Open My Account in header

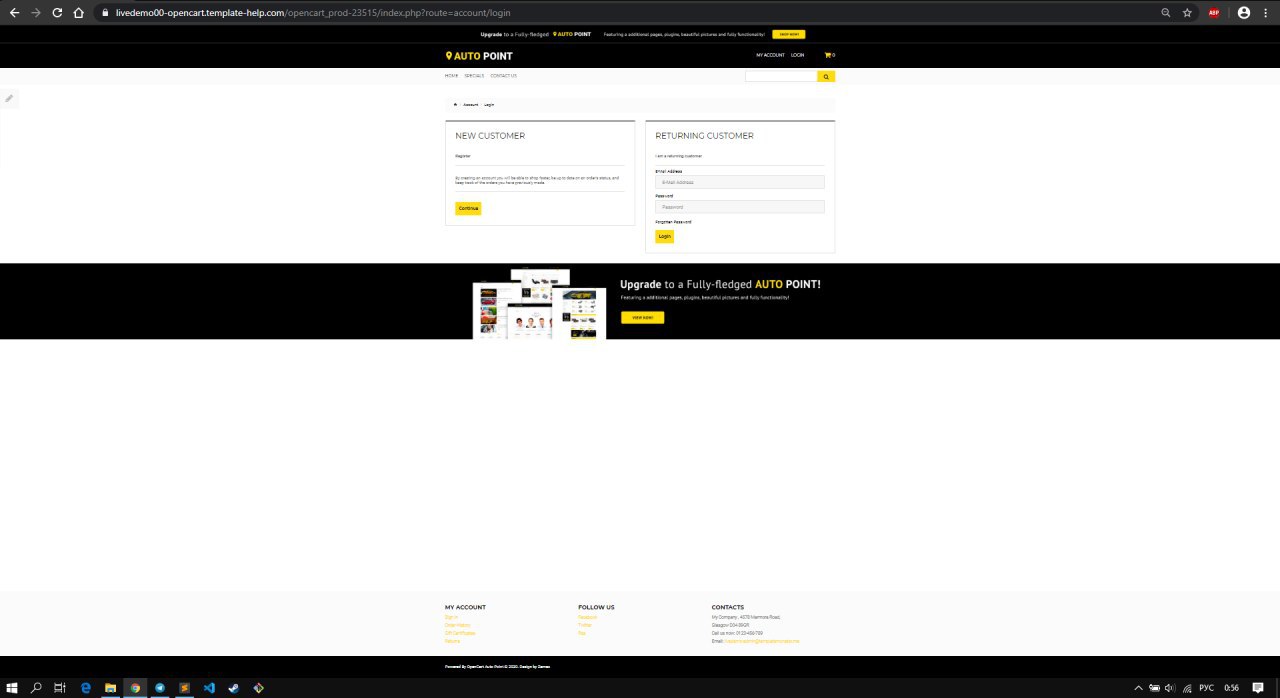[770, 55]
